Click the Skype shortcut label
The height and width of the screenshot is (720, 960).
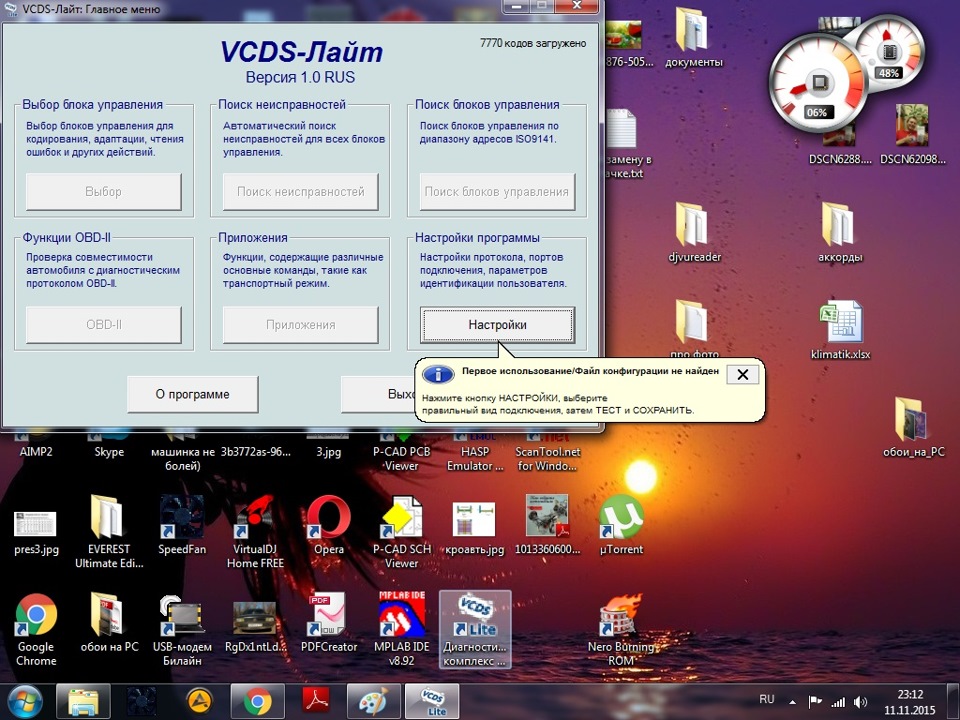pos(109,452)
